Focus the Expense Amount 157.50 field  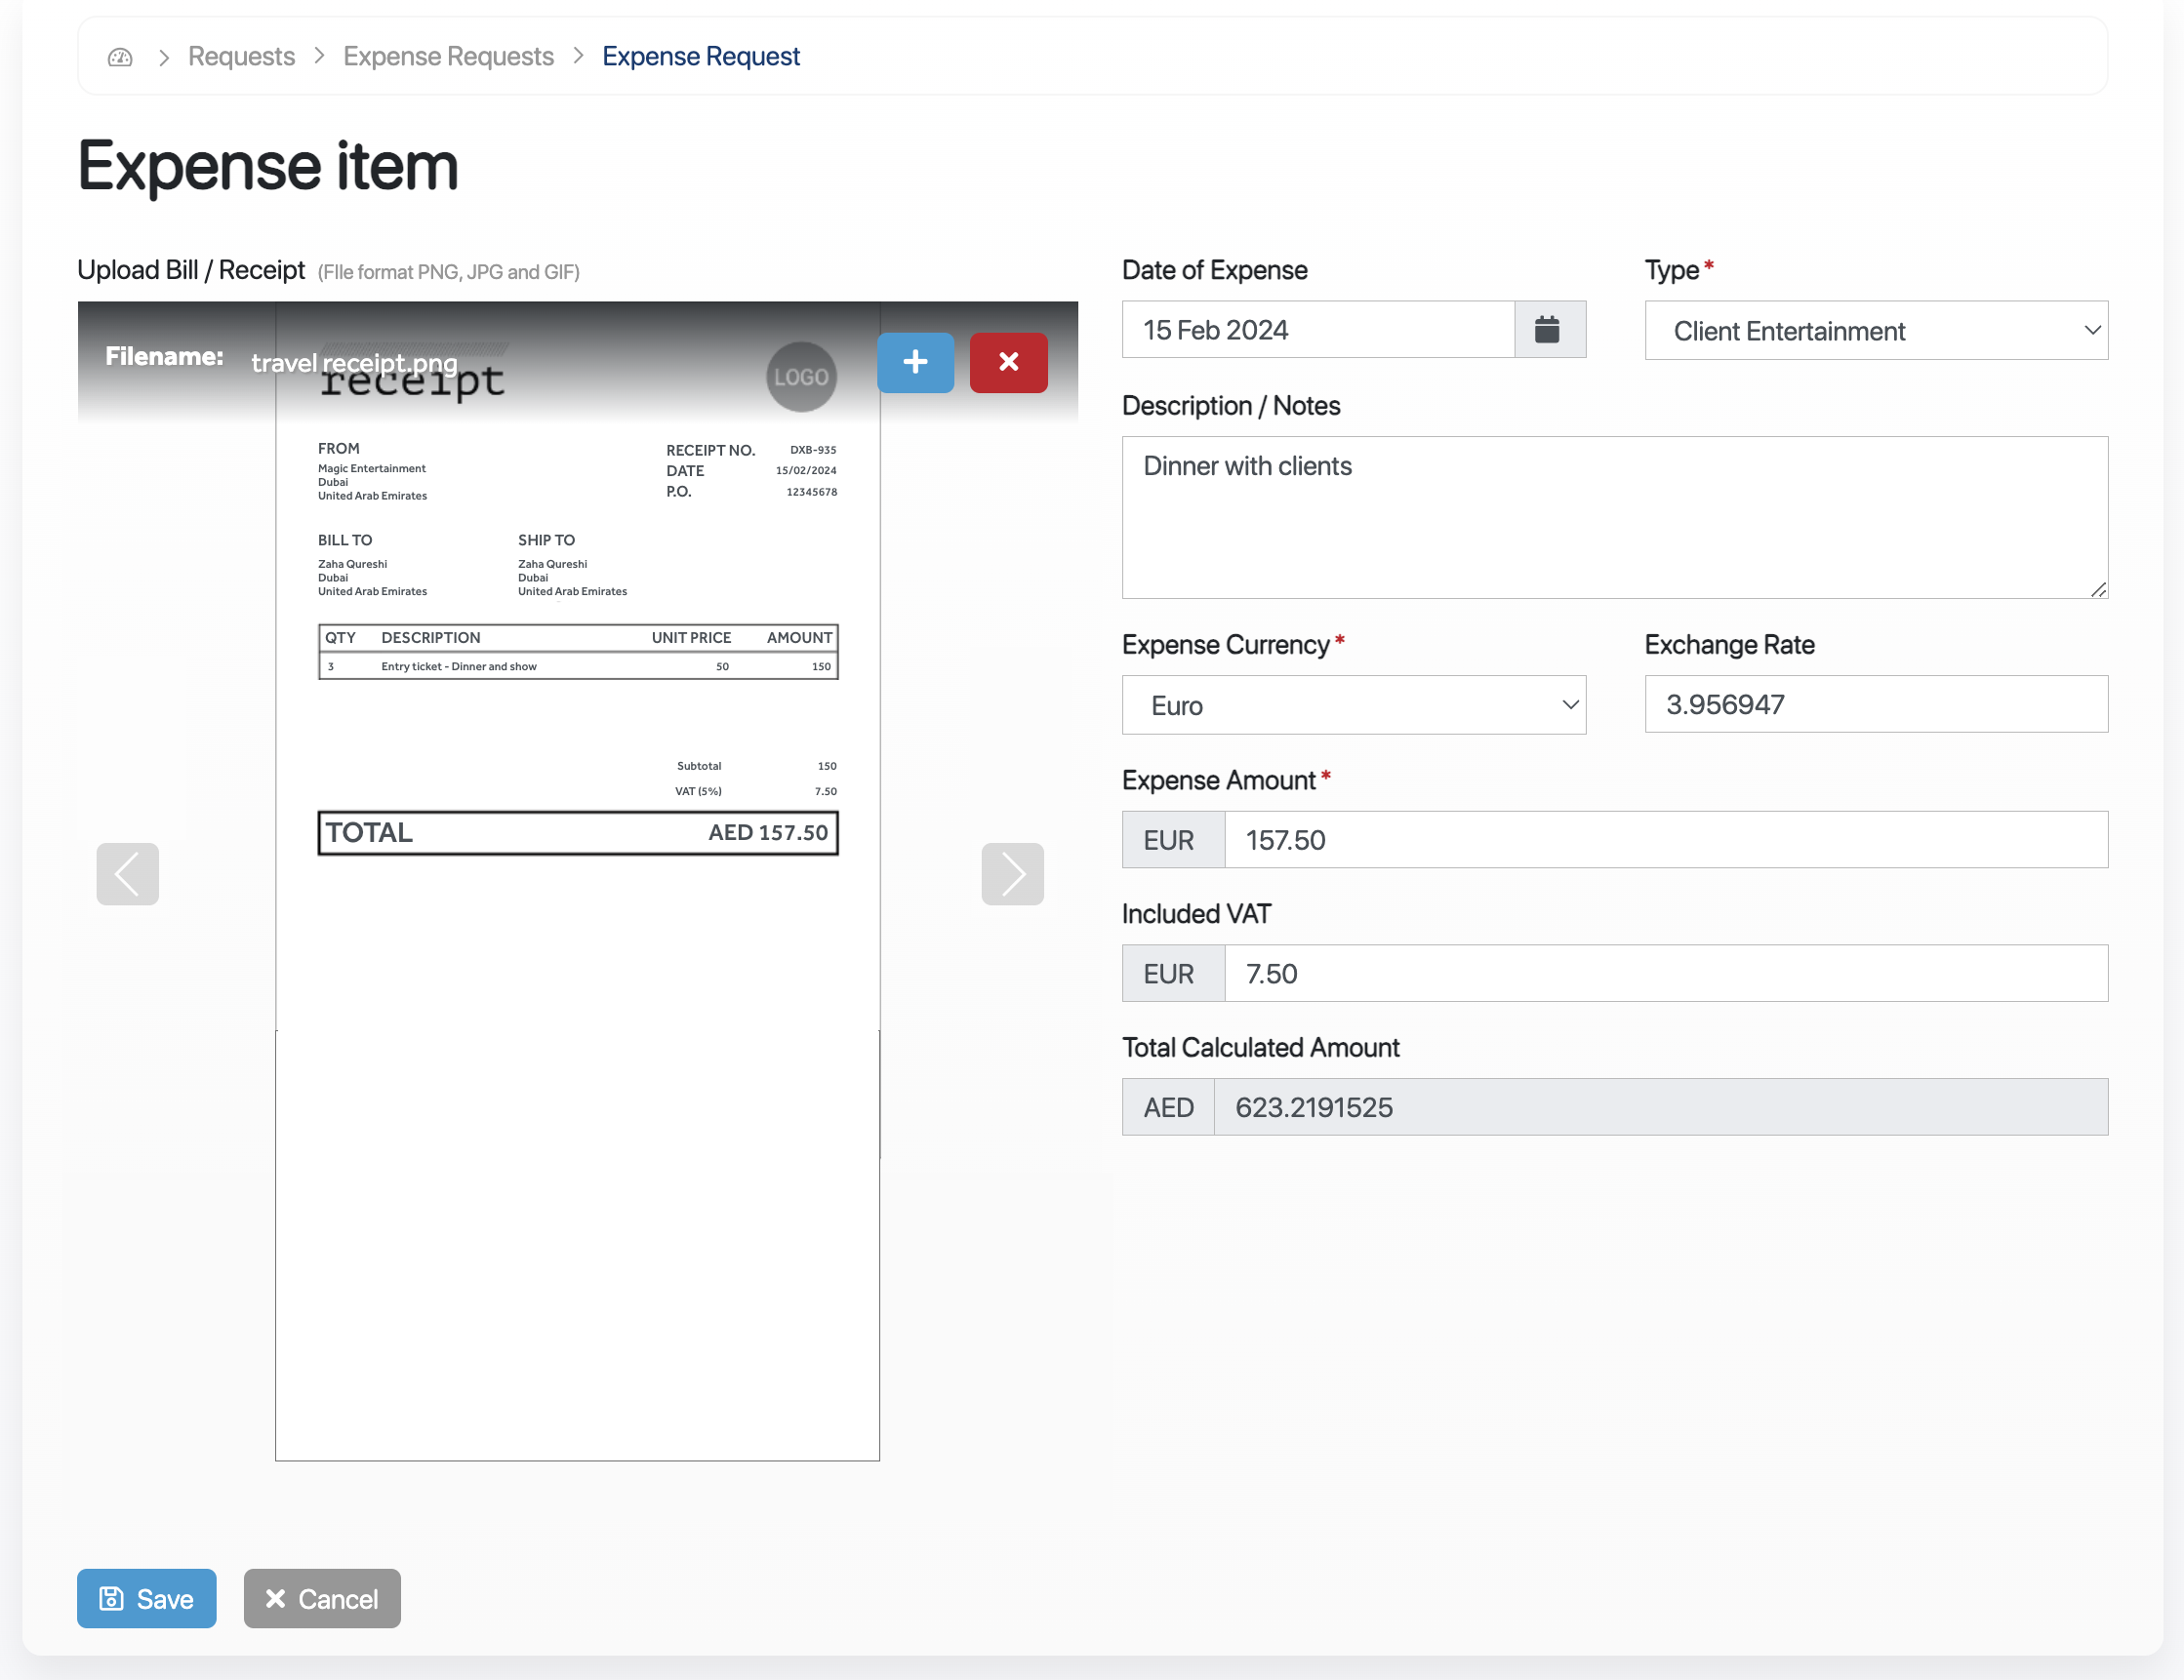[x=1665, y=840]
